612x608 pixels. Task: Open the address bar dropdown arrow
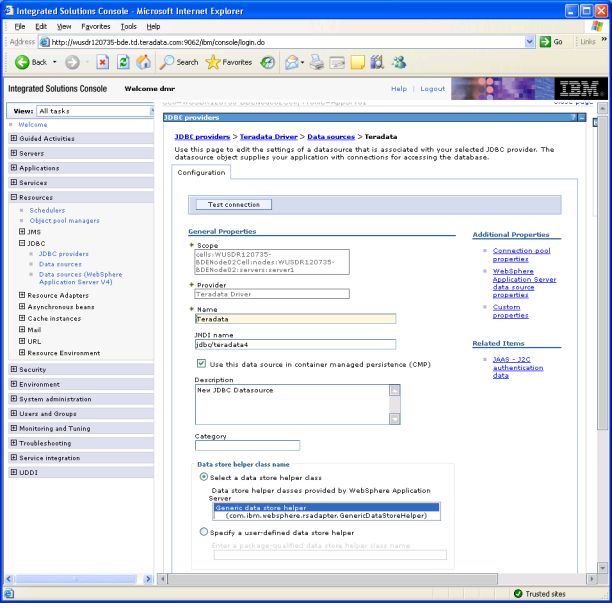(x=529, y=42)
